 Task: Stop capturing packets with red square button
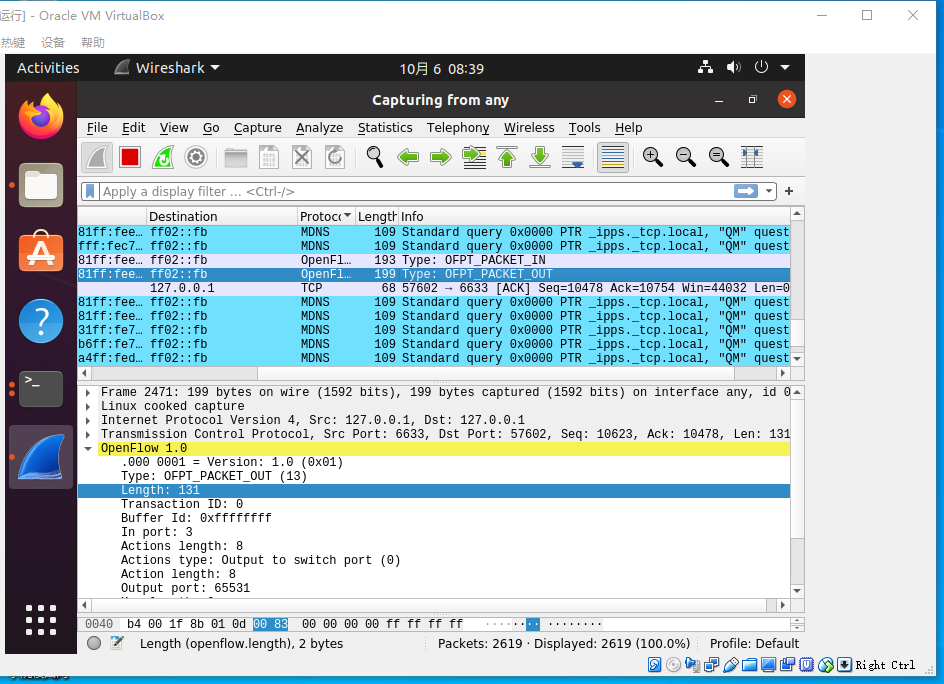(x=130, y=158)
